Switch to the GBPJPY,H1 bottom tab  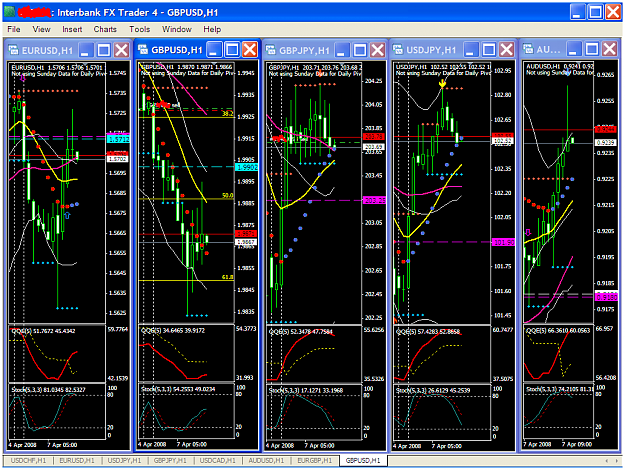(170, 460)
